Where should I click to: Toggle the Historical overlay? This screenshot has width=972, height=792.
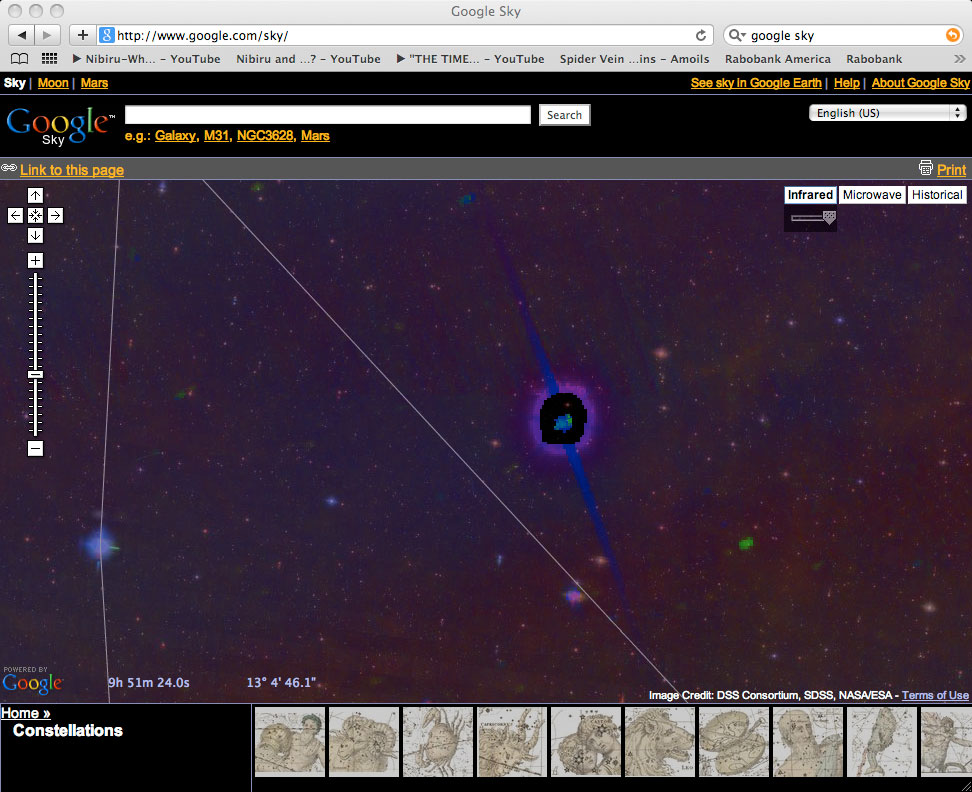937,195
